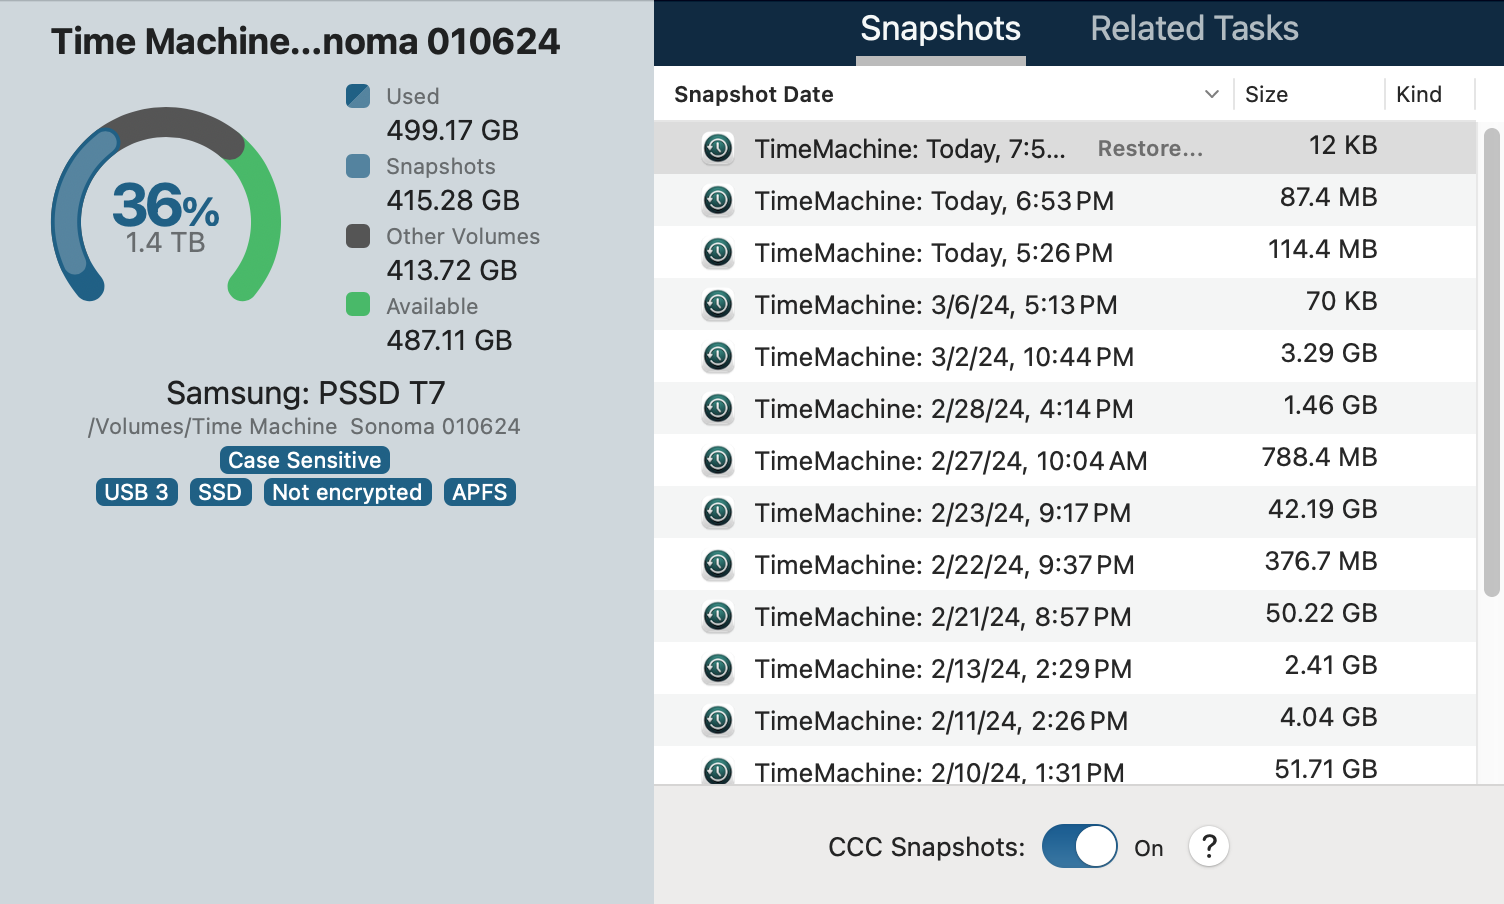Click the clock icon beside 3/2/24, 10:44 PM snapshot
The width and height of the screenshot is (1504, 904).
point(718,357)
